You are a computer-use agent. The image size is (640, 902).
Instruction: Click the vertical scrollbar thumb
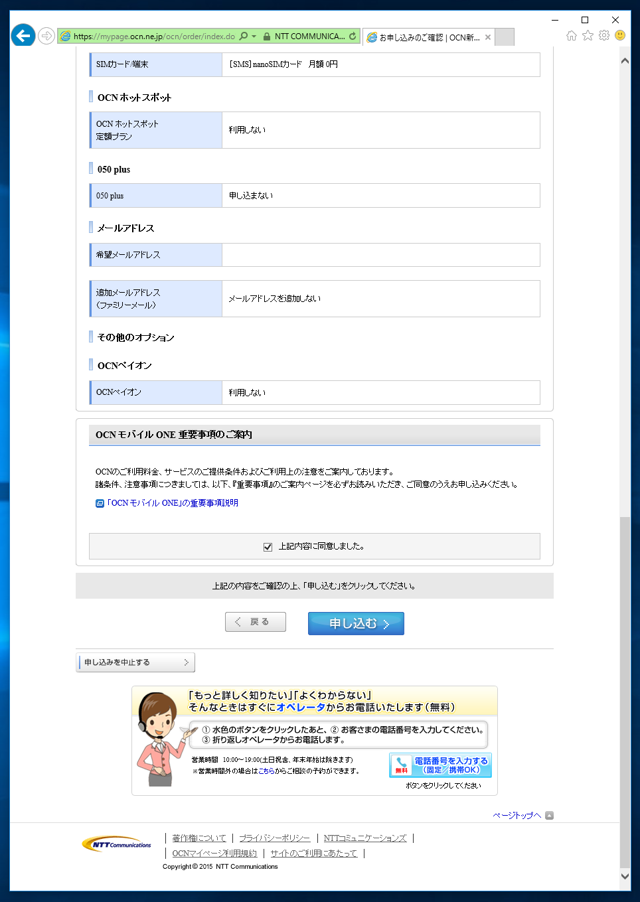625,693
